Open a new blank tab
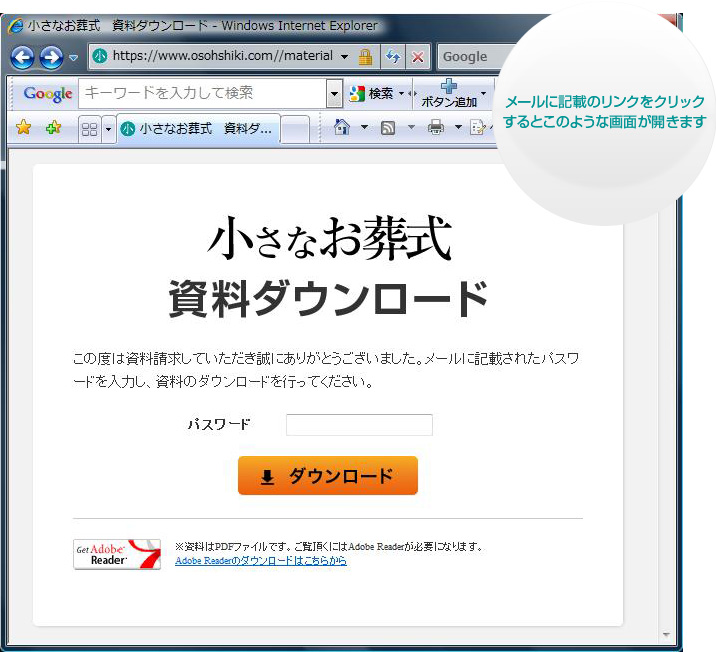This screenshot has height=652, width=716. tap(295, 129)
